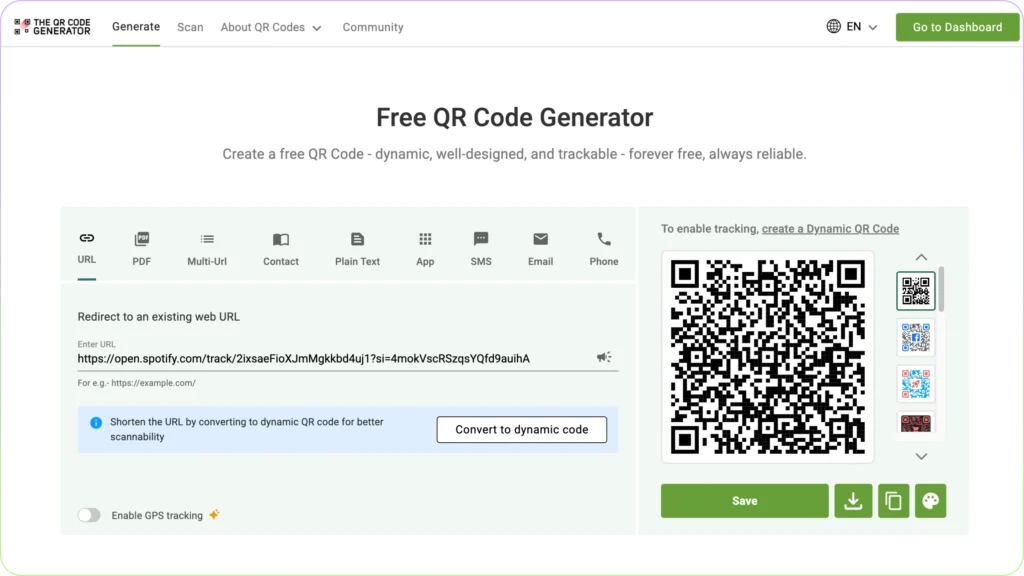Open the Phone QR code type
1024x576 pixels.
603,247
